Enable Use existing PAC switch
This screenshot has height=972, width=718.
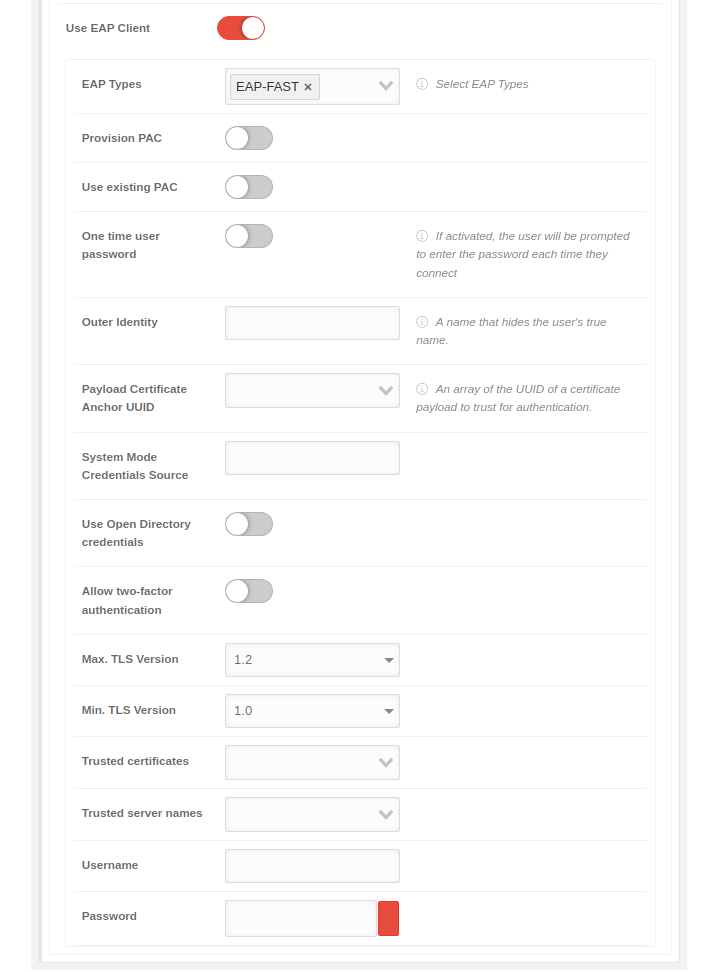coord(249,187)
